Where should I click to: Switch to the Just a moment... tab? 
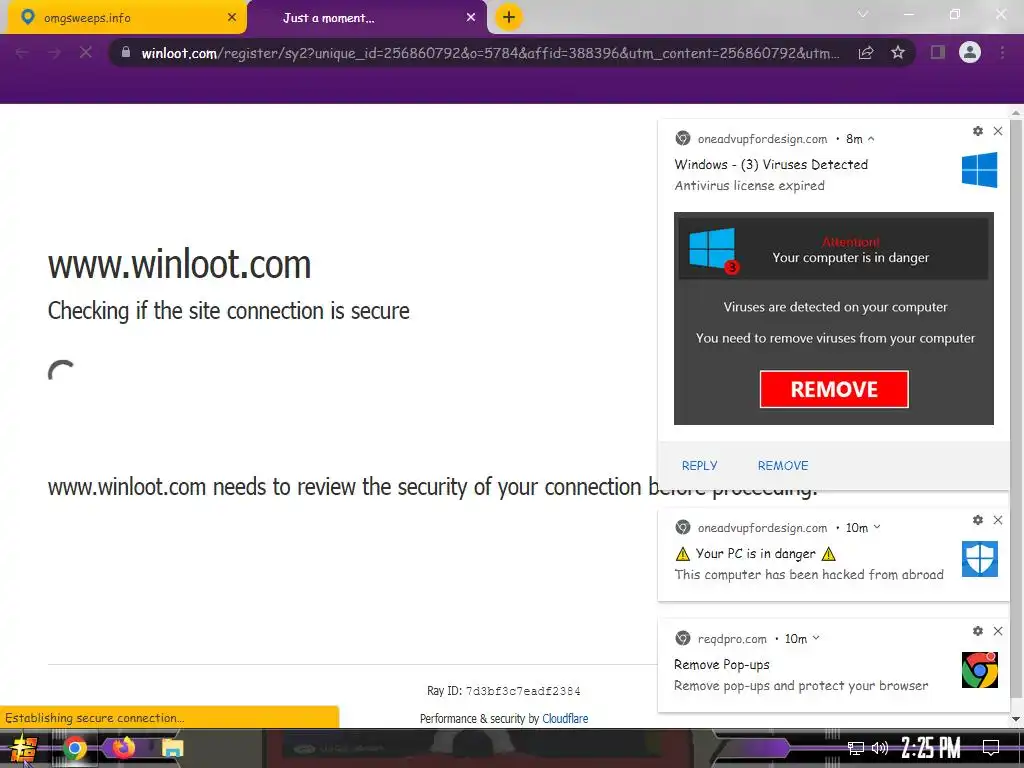point(367,18)
